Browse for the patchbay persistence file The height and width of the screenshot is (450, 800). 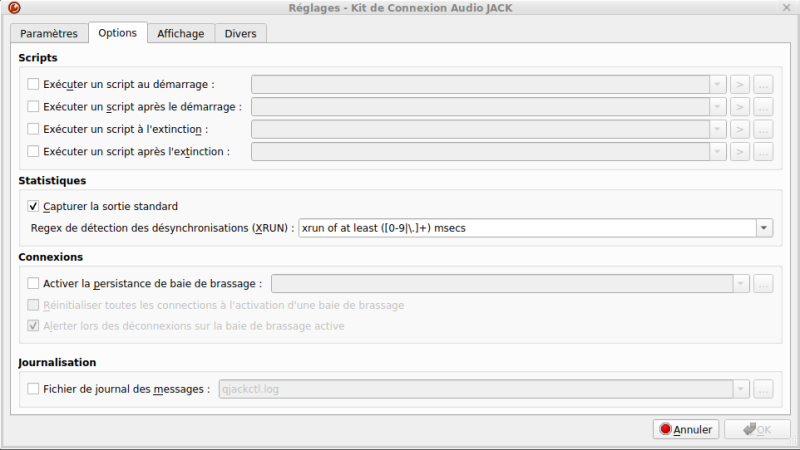pyautogui.click(x=764, y=284)
